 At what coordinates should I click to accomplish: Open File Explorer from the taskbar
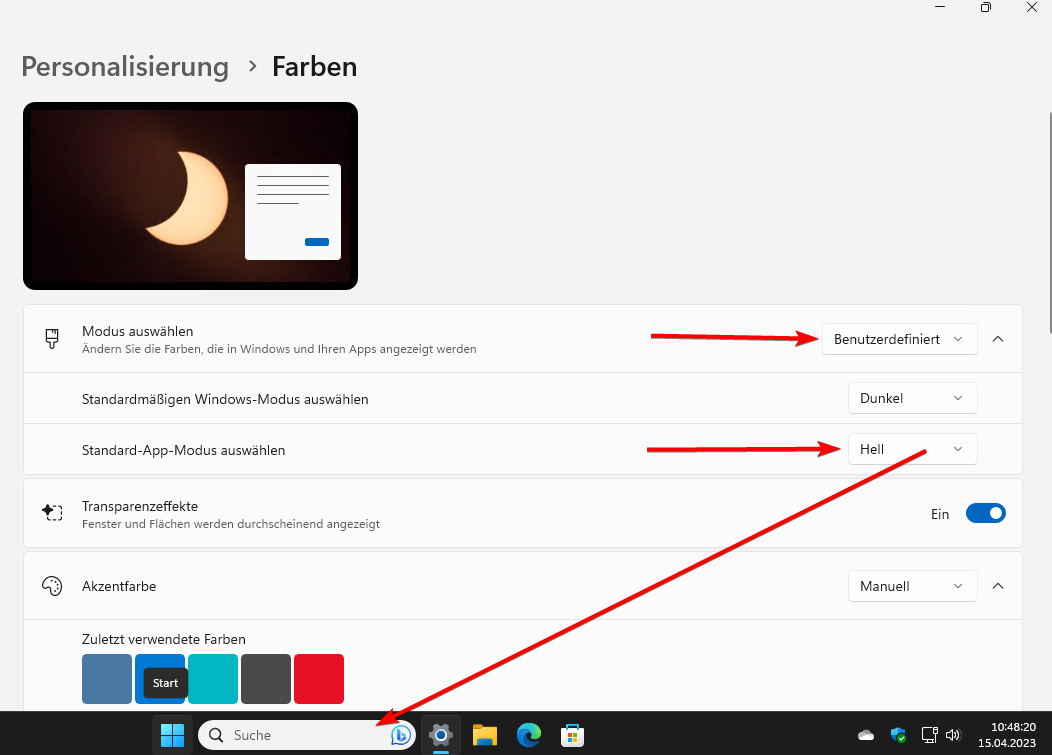point(484,735)
